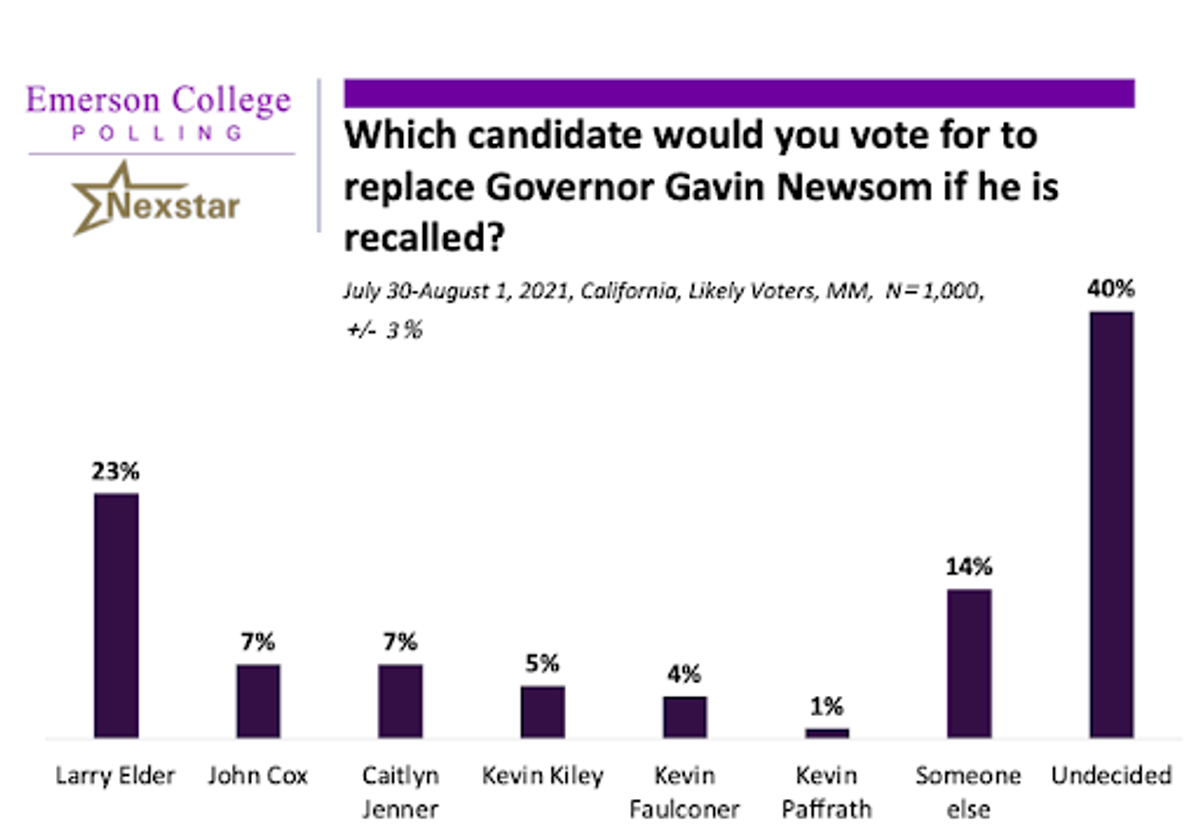This screenshot has width=1200, height=830.
Task: Click the Emerson College Polling logo text
Action: tap(159, 112)
